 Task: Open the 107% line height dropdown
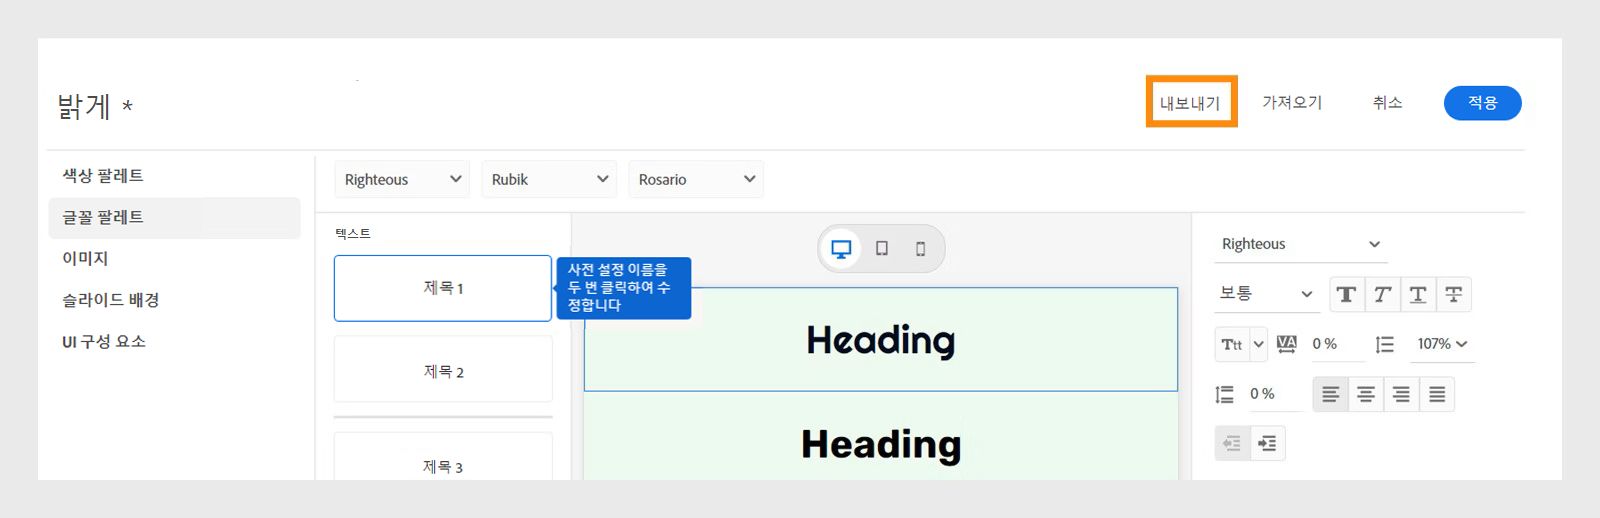point(1442,344)
